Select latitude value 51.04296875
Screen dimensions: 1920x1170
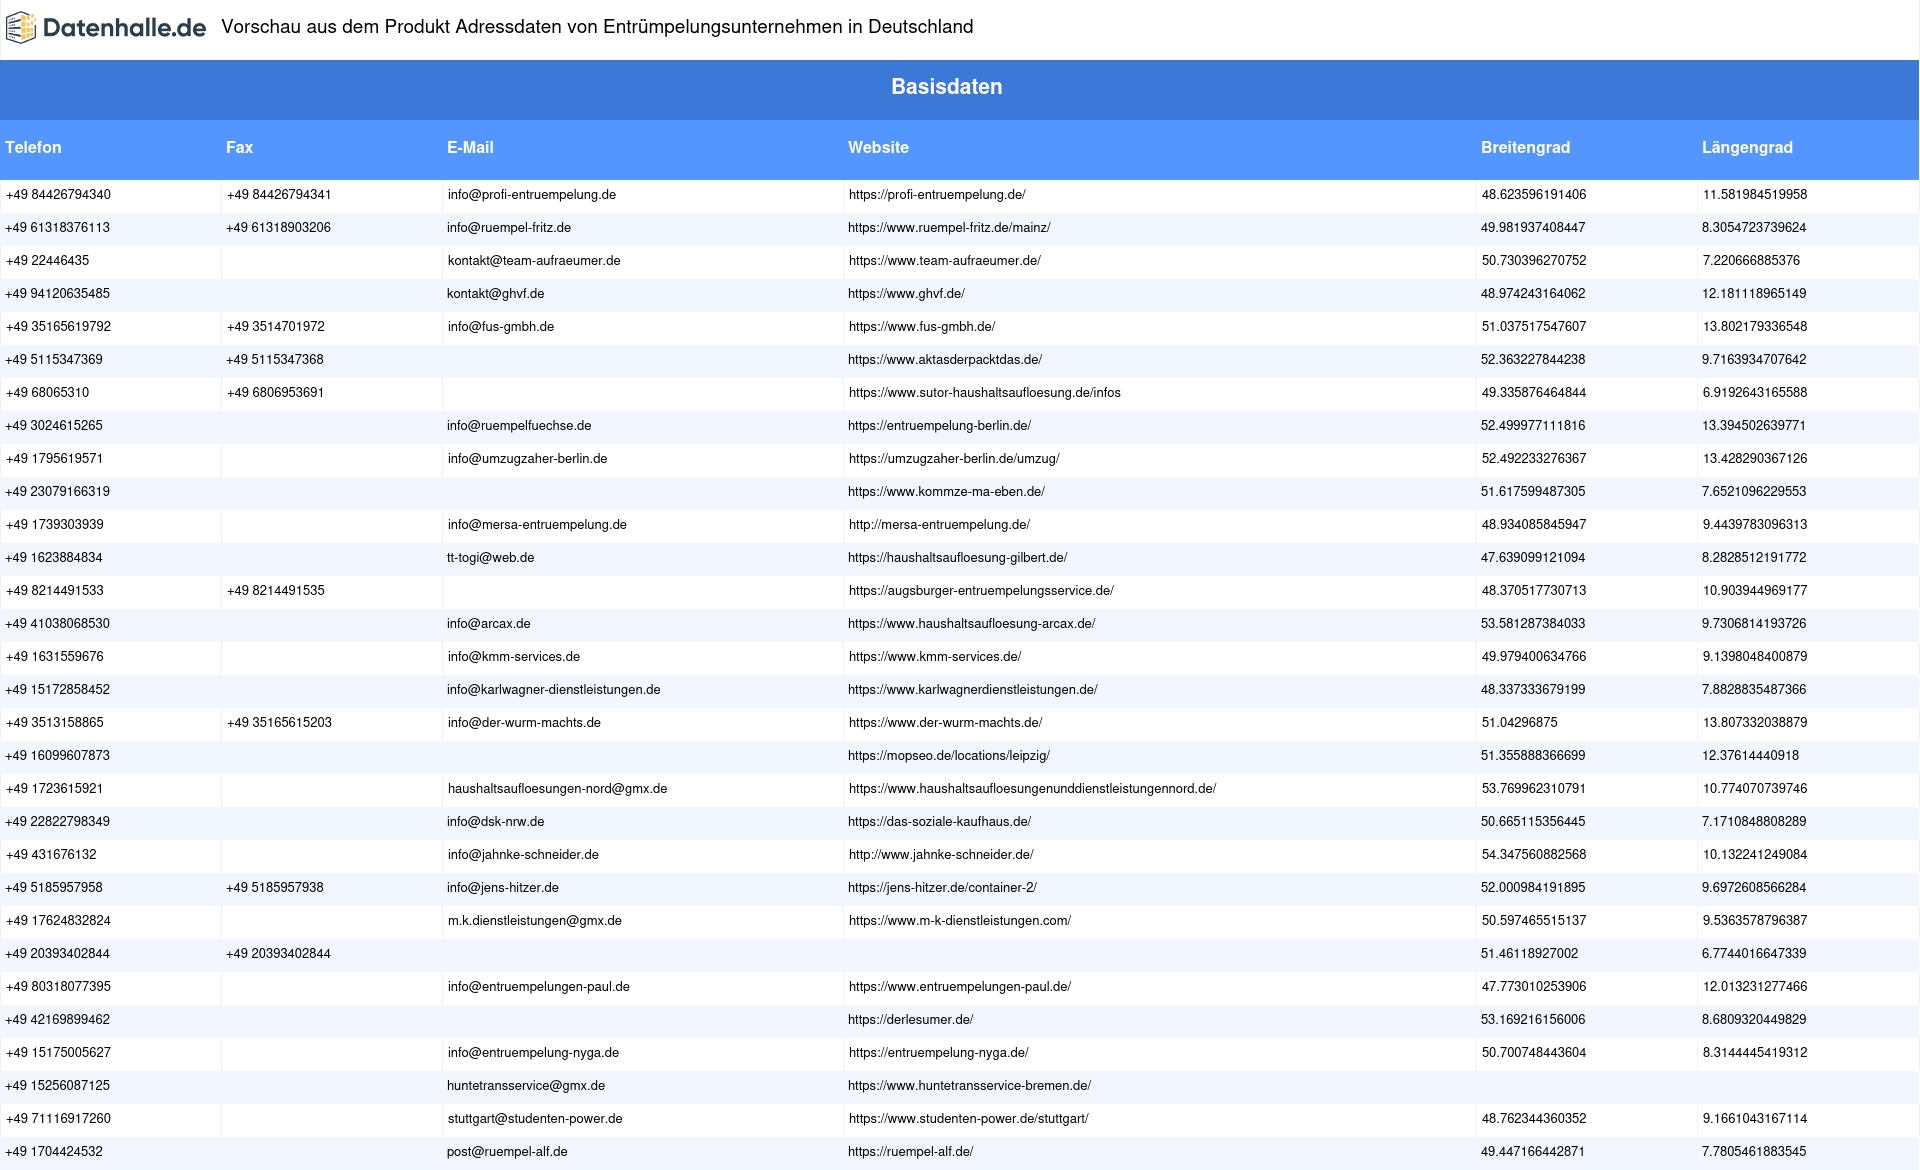tap(1519, 723)
